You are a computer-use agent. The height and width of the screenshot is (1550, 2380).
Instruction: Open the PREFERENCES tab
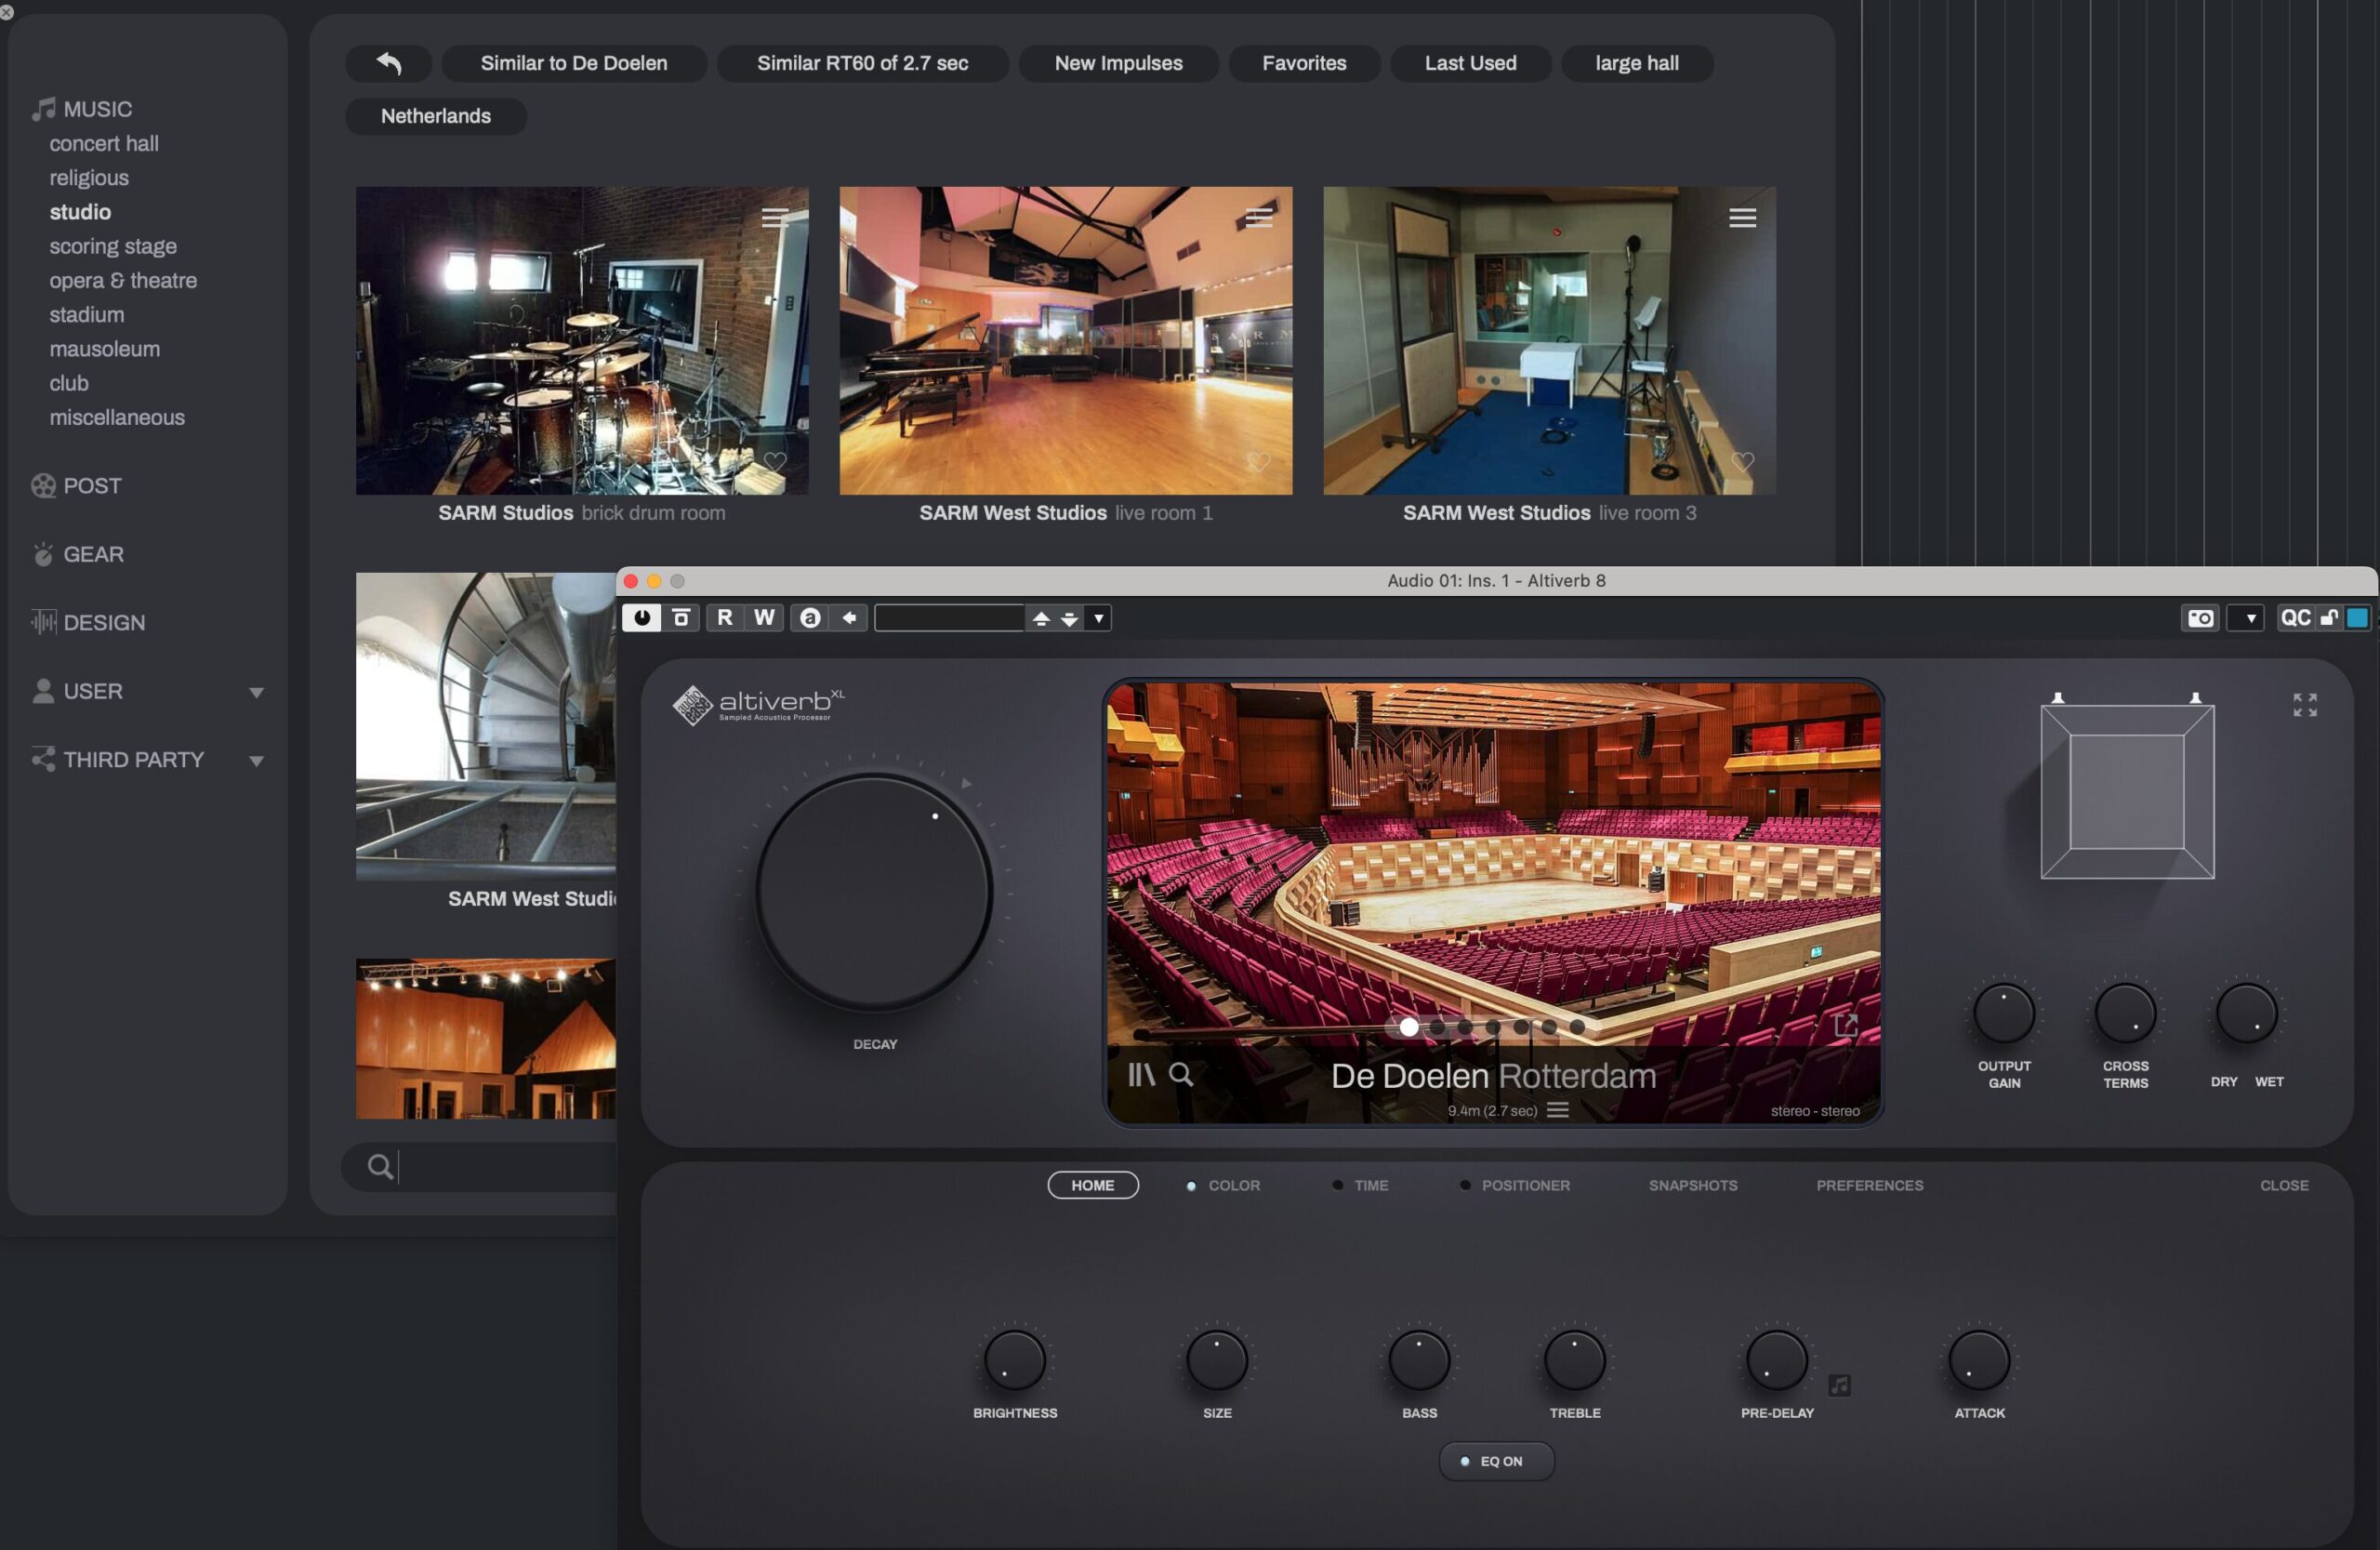tap(1869, 1185)
